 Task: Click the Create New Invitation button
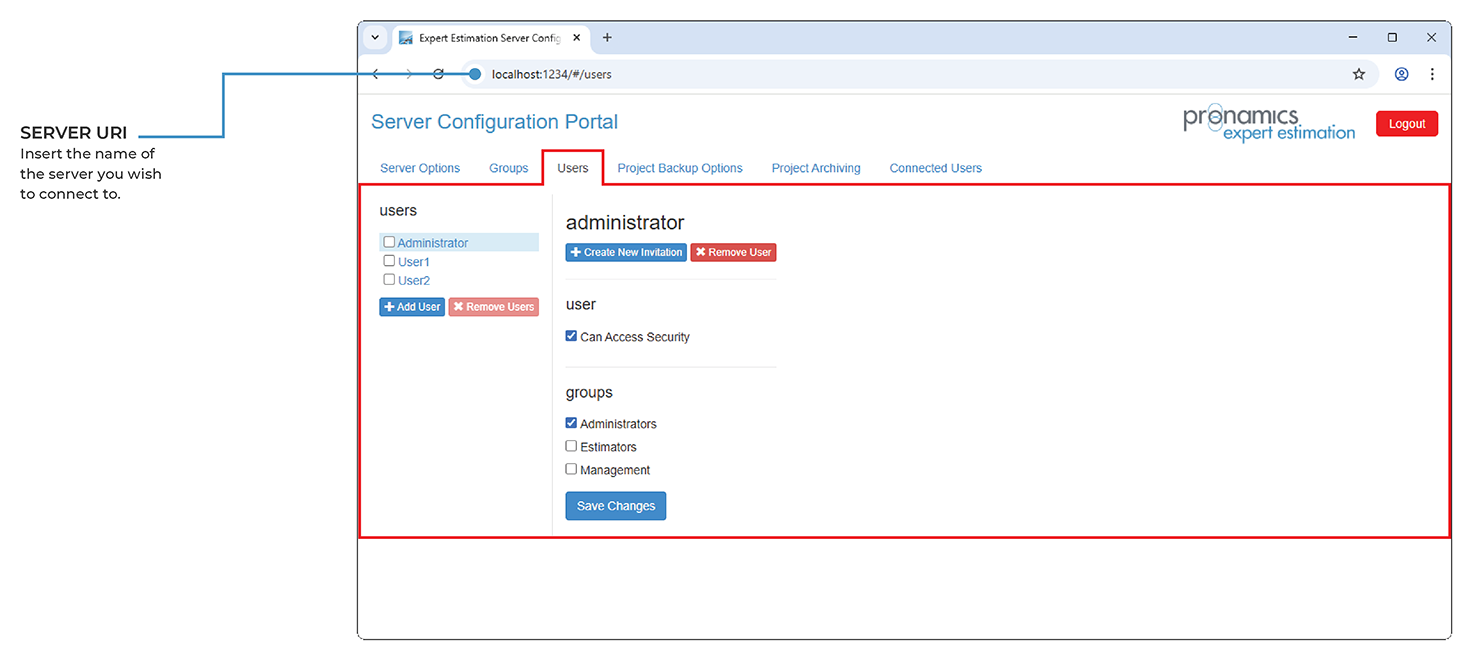(x=626, y=253)
